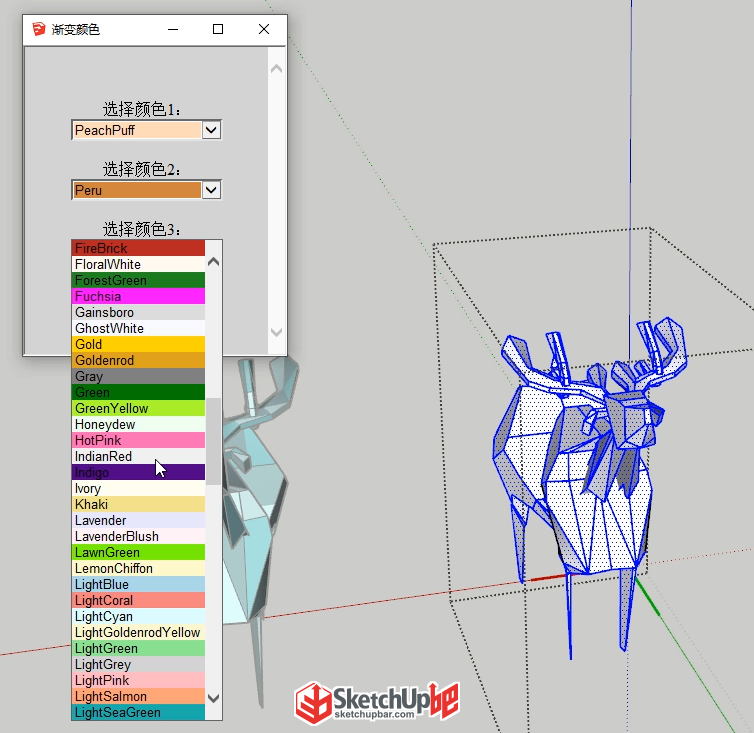Select IndianRed list entry
This screenshot has height=733, width=754.
pos(138,456)
